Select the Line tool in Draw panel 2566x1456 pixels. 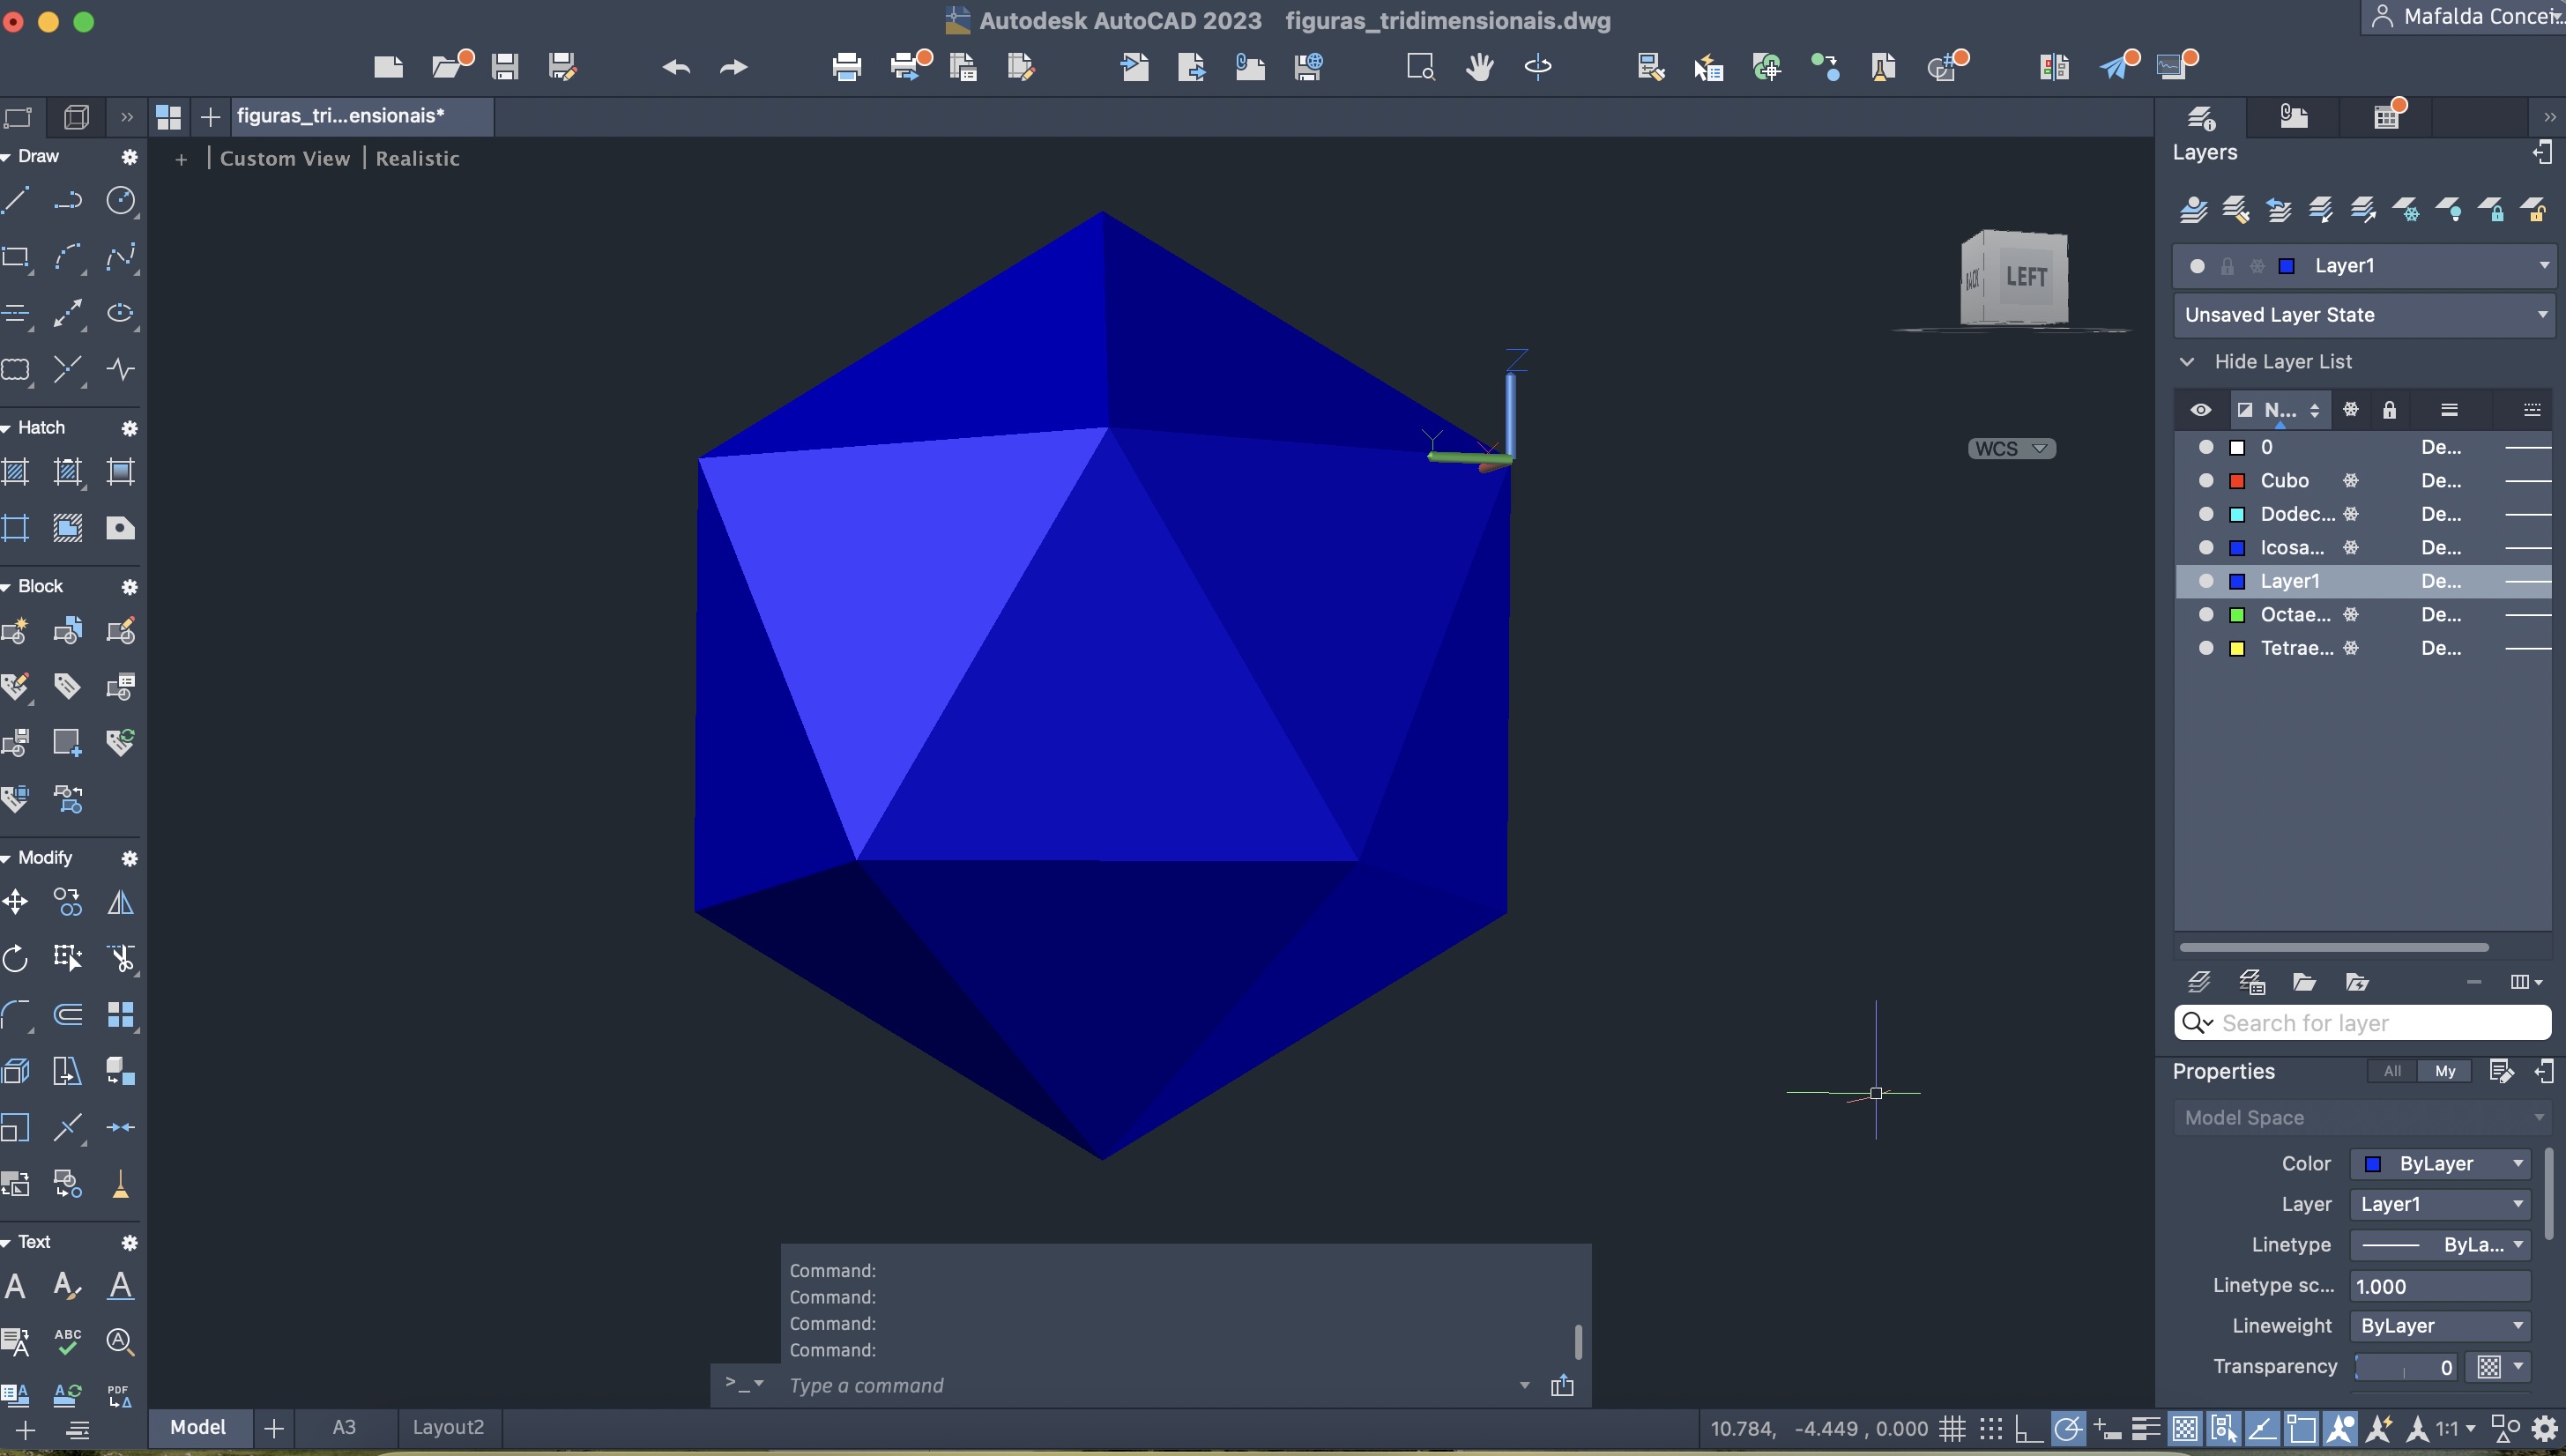[16, 201]
